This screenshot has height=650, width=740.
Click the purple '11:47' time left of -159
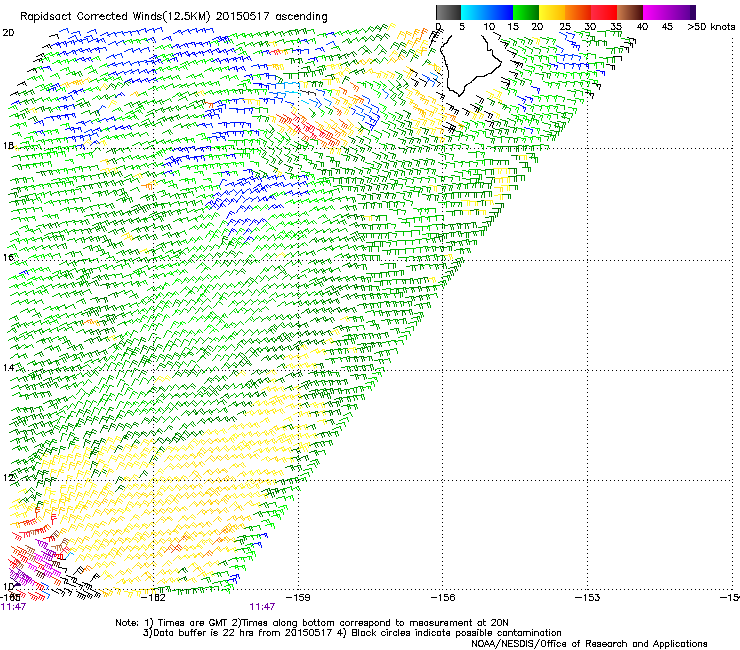262,607
